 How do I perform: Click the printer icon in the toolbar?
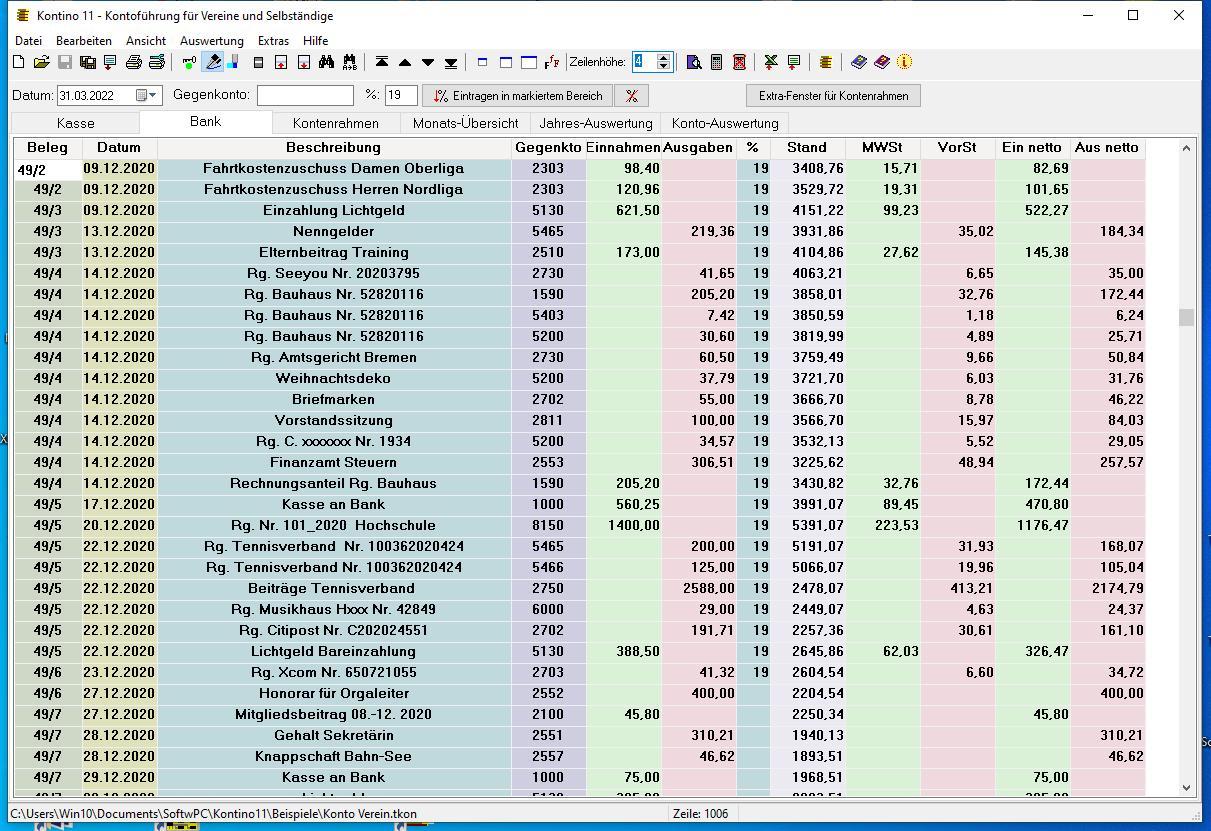[133, 62]
